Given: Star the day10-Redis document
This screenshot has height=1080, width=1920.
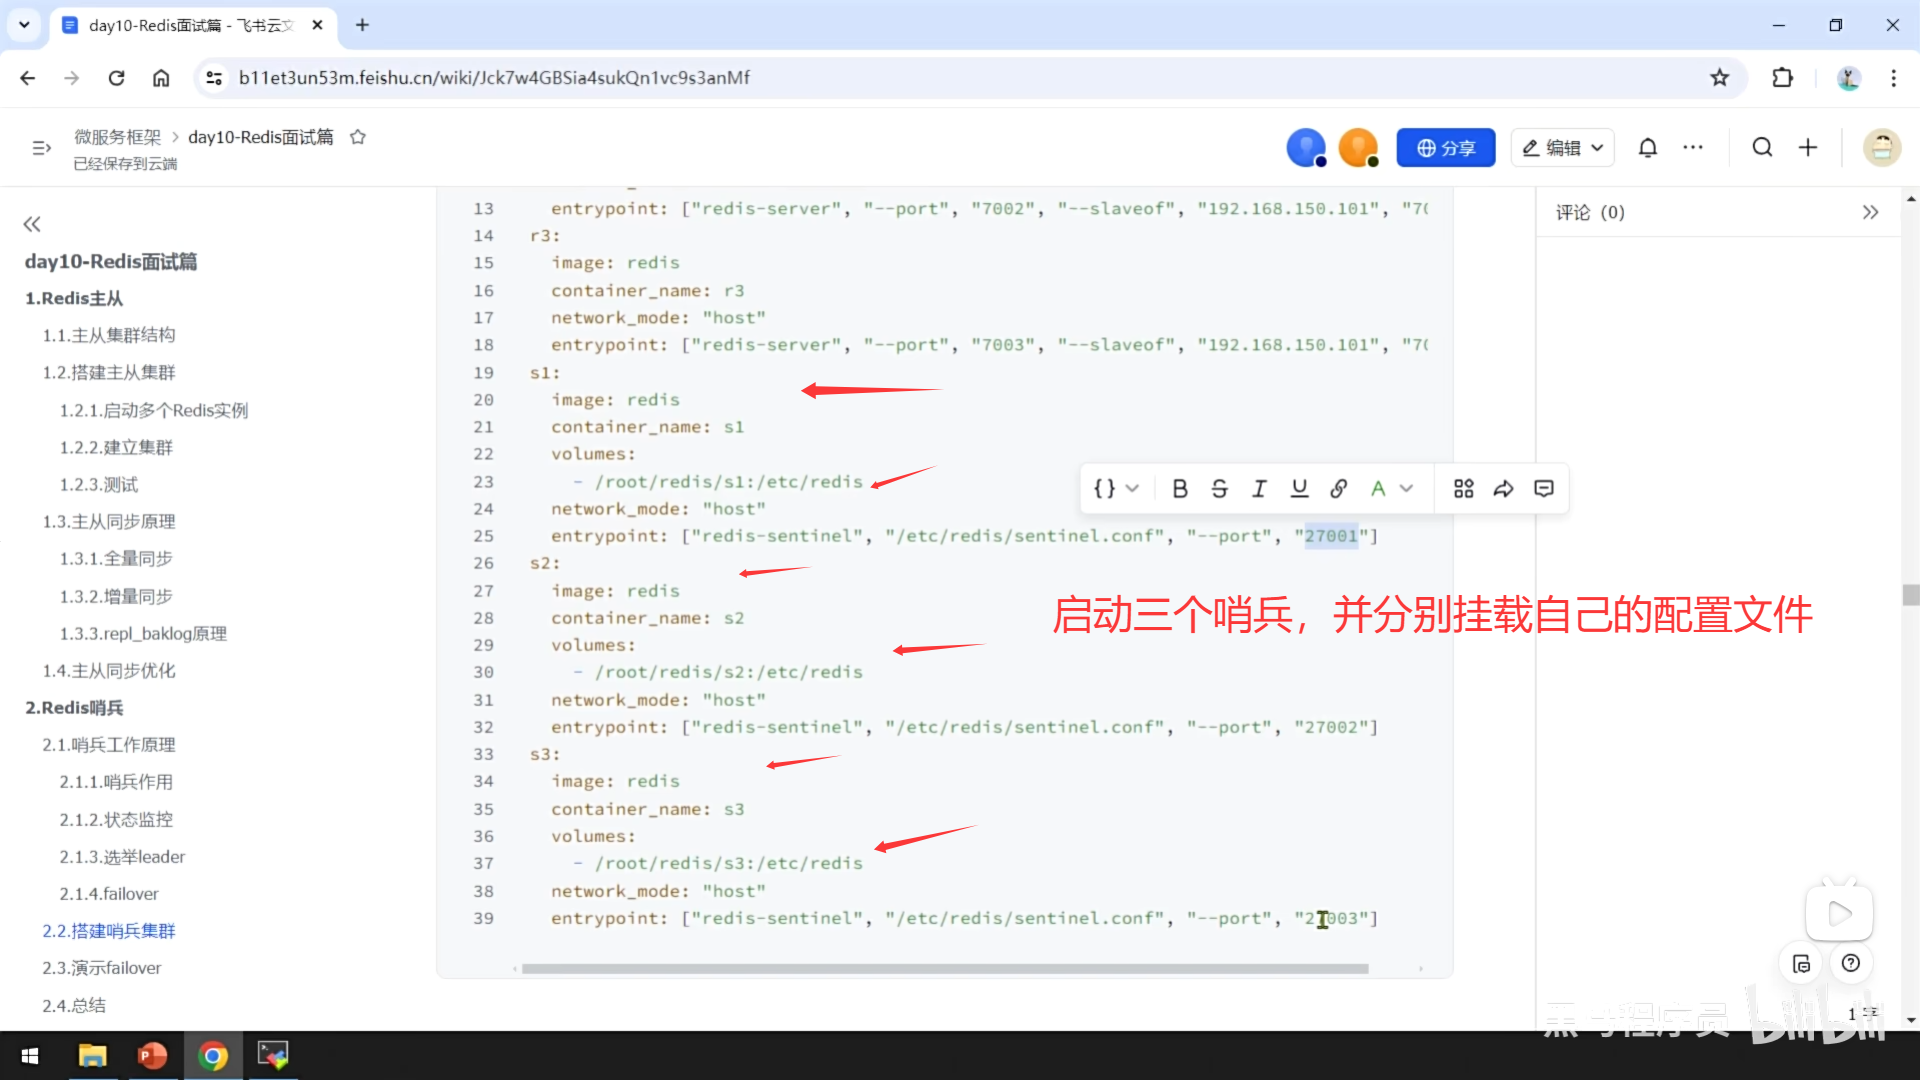Looking at the screenshot, I should click(x=358, y=137).
